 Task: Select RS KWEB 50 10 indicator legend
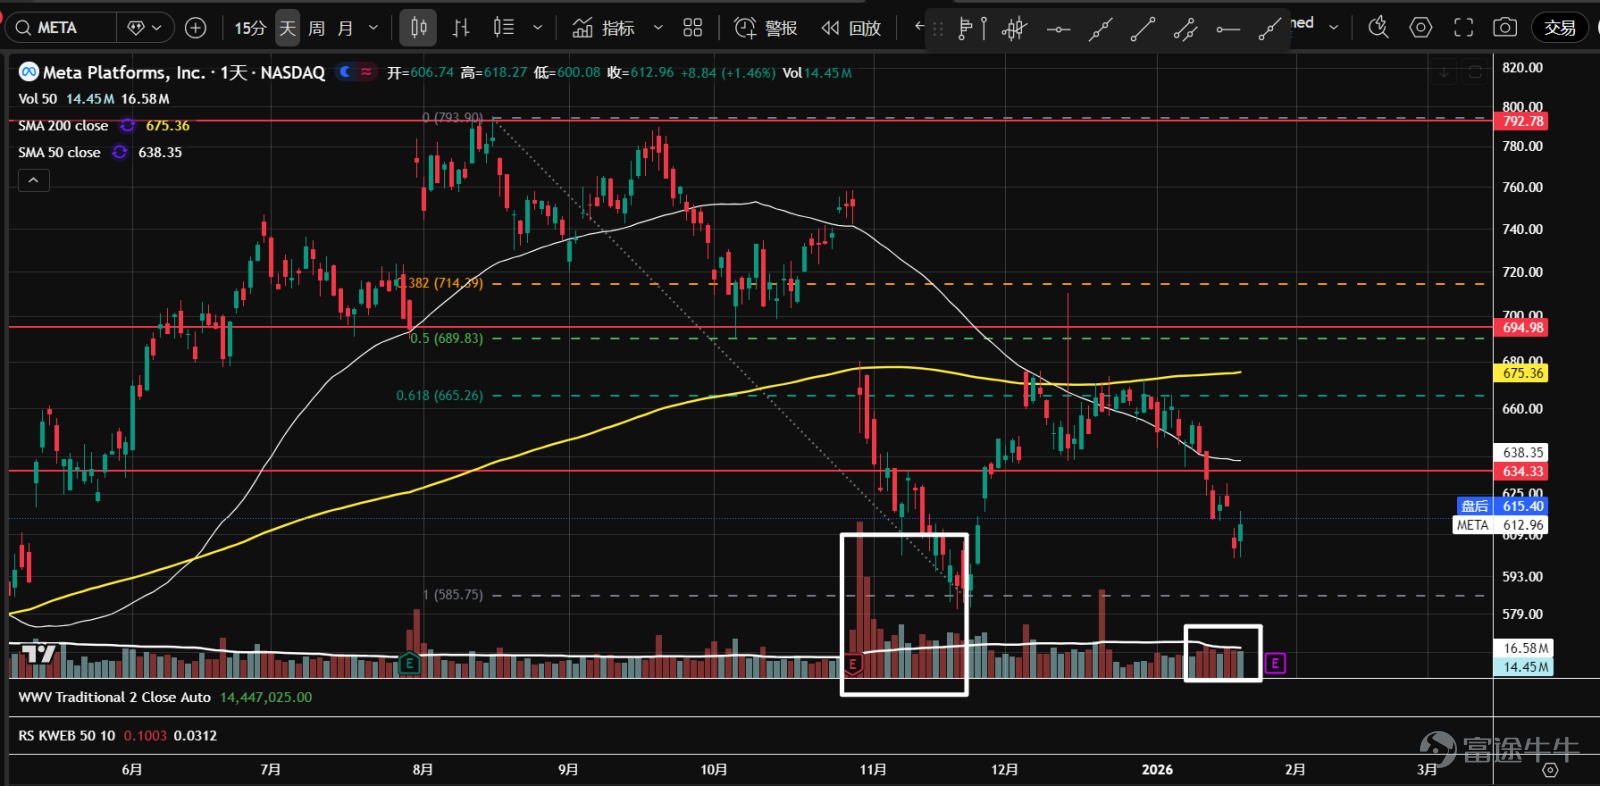(67, 735)
